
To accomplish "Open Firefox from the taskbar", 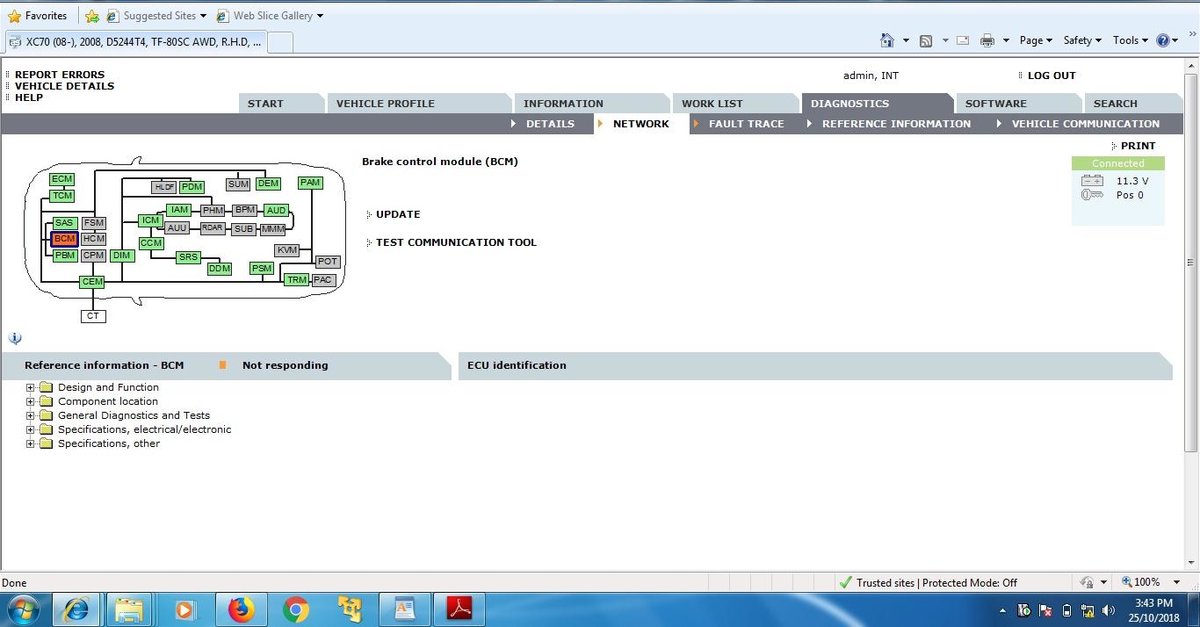I will 240,610.
